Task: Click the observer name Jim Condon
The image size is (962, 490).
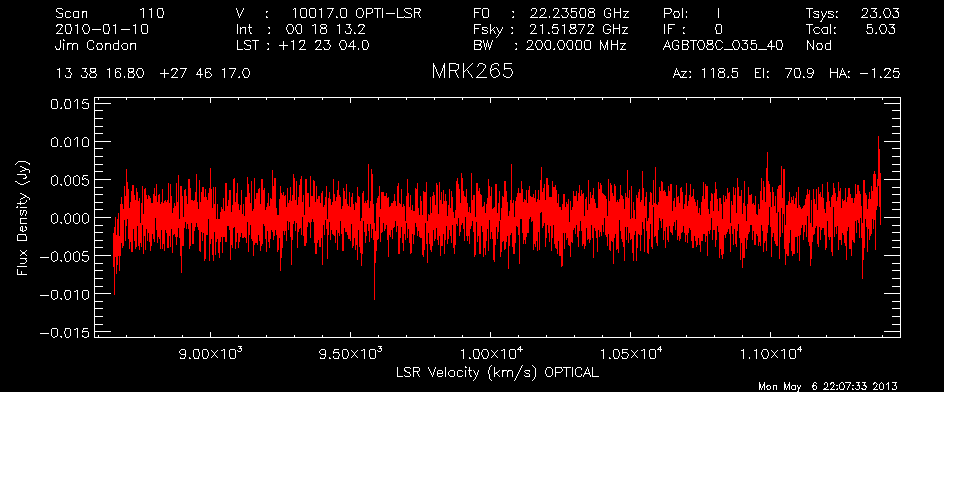Action: pyautogui.click(x=96, y=45)
